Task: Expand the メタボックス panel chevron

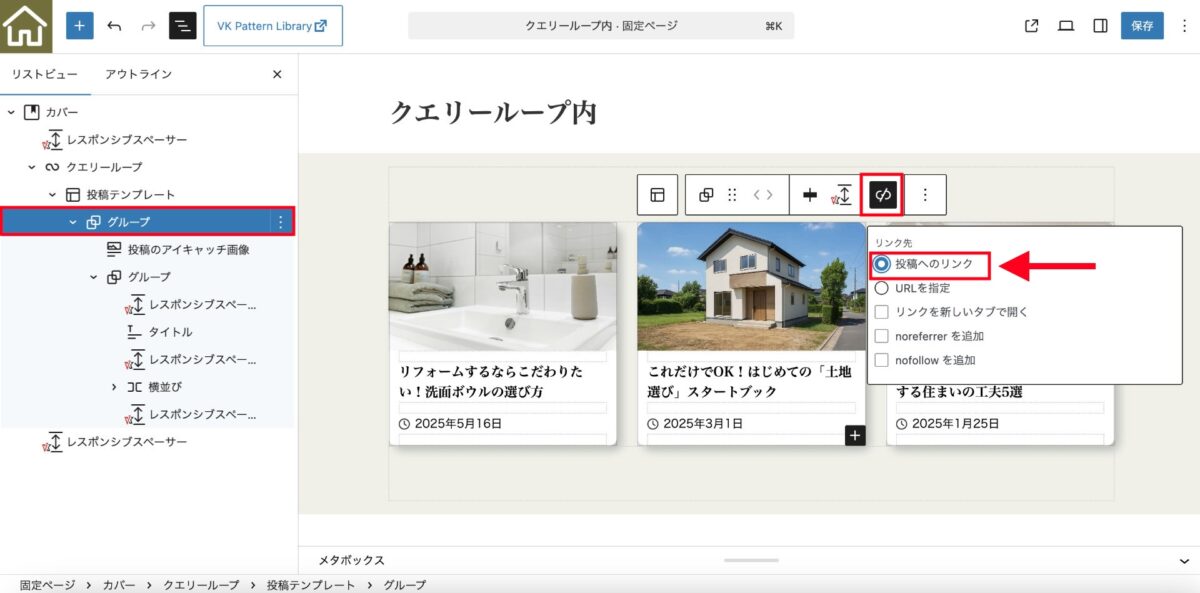Action: 1184,560
